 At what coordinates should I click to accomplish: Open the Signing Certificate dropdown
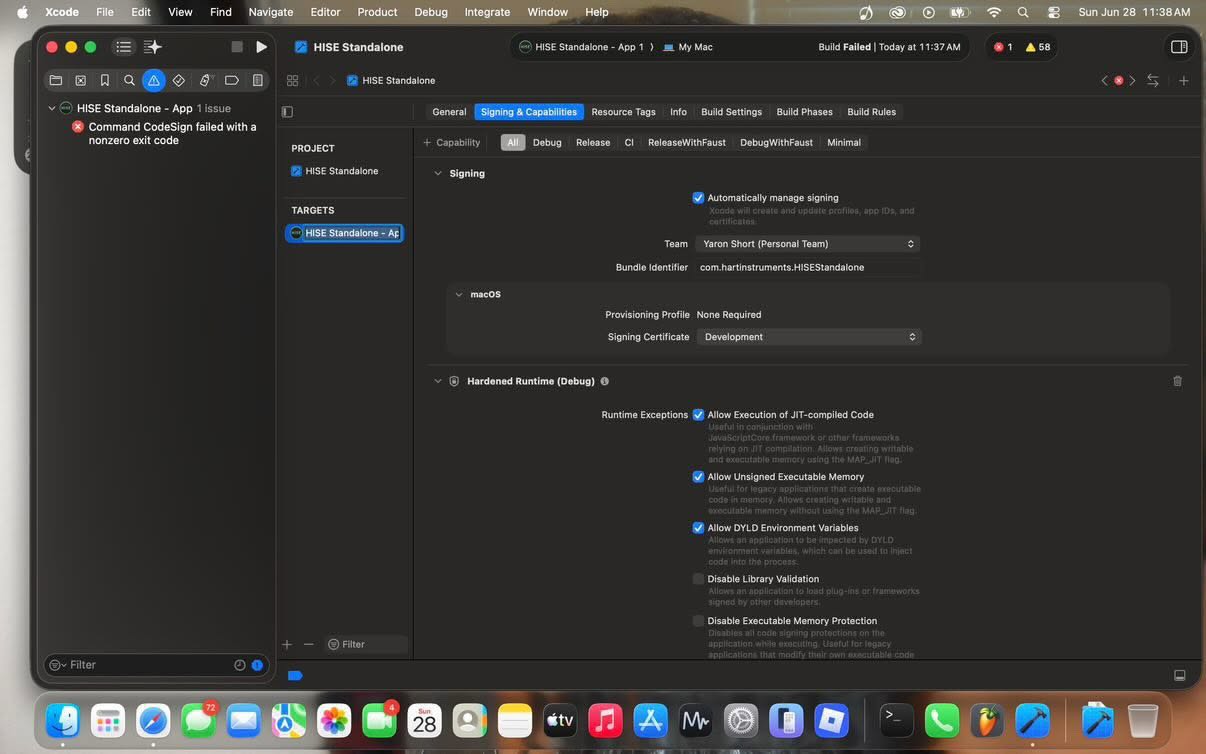point(808,337)
